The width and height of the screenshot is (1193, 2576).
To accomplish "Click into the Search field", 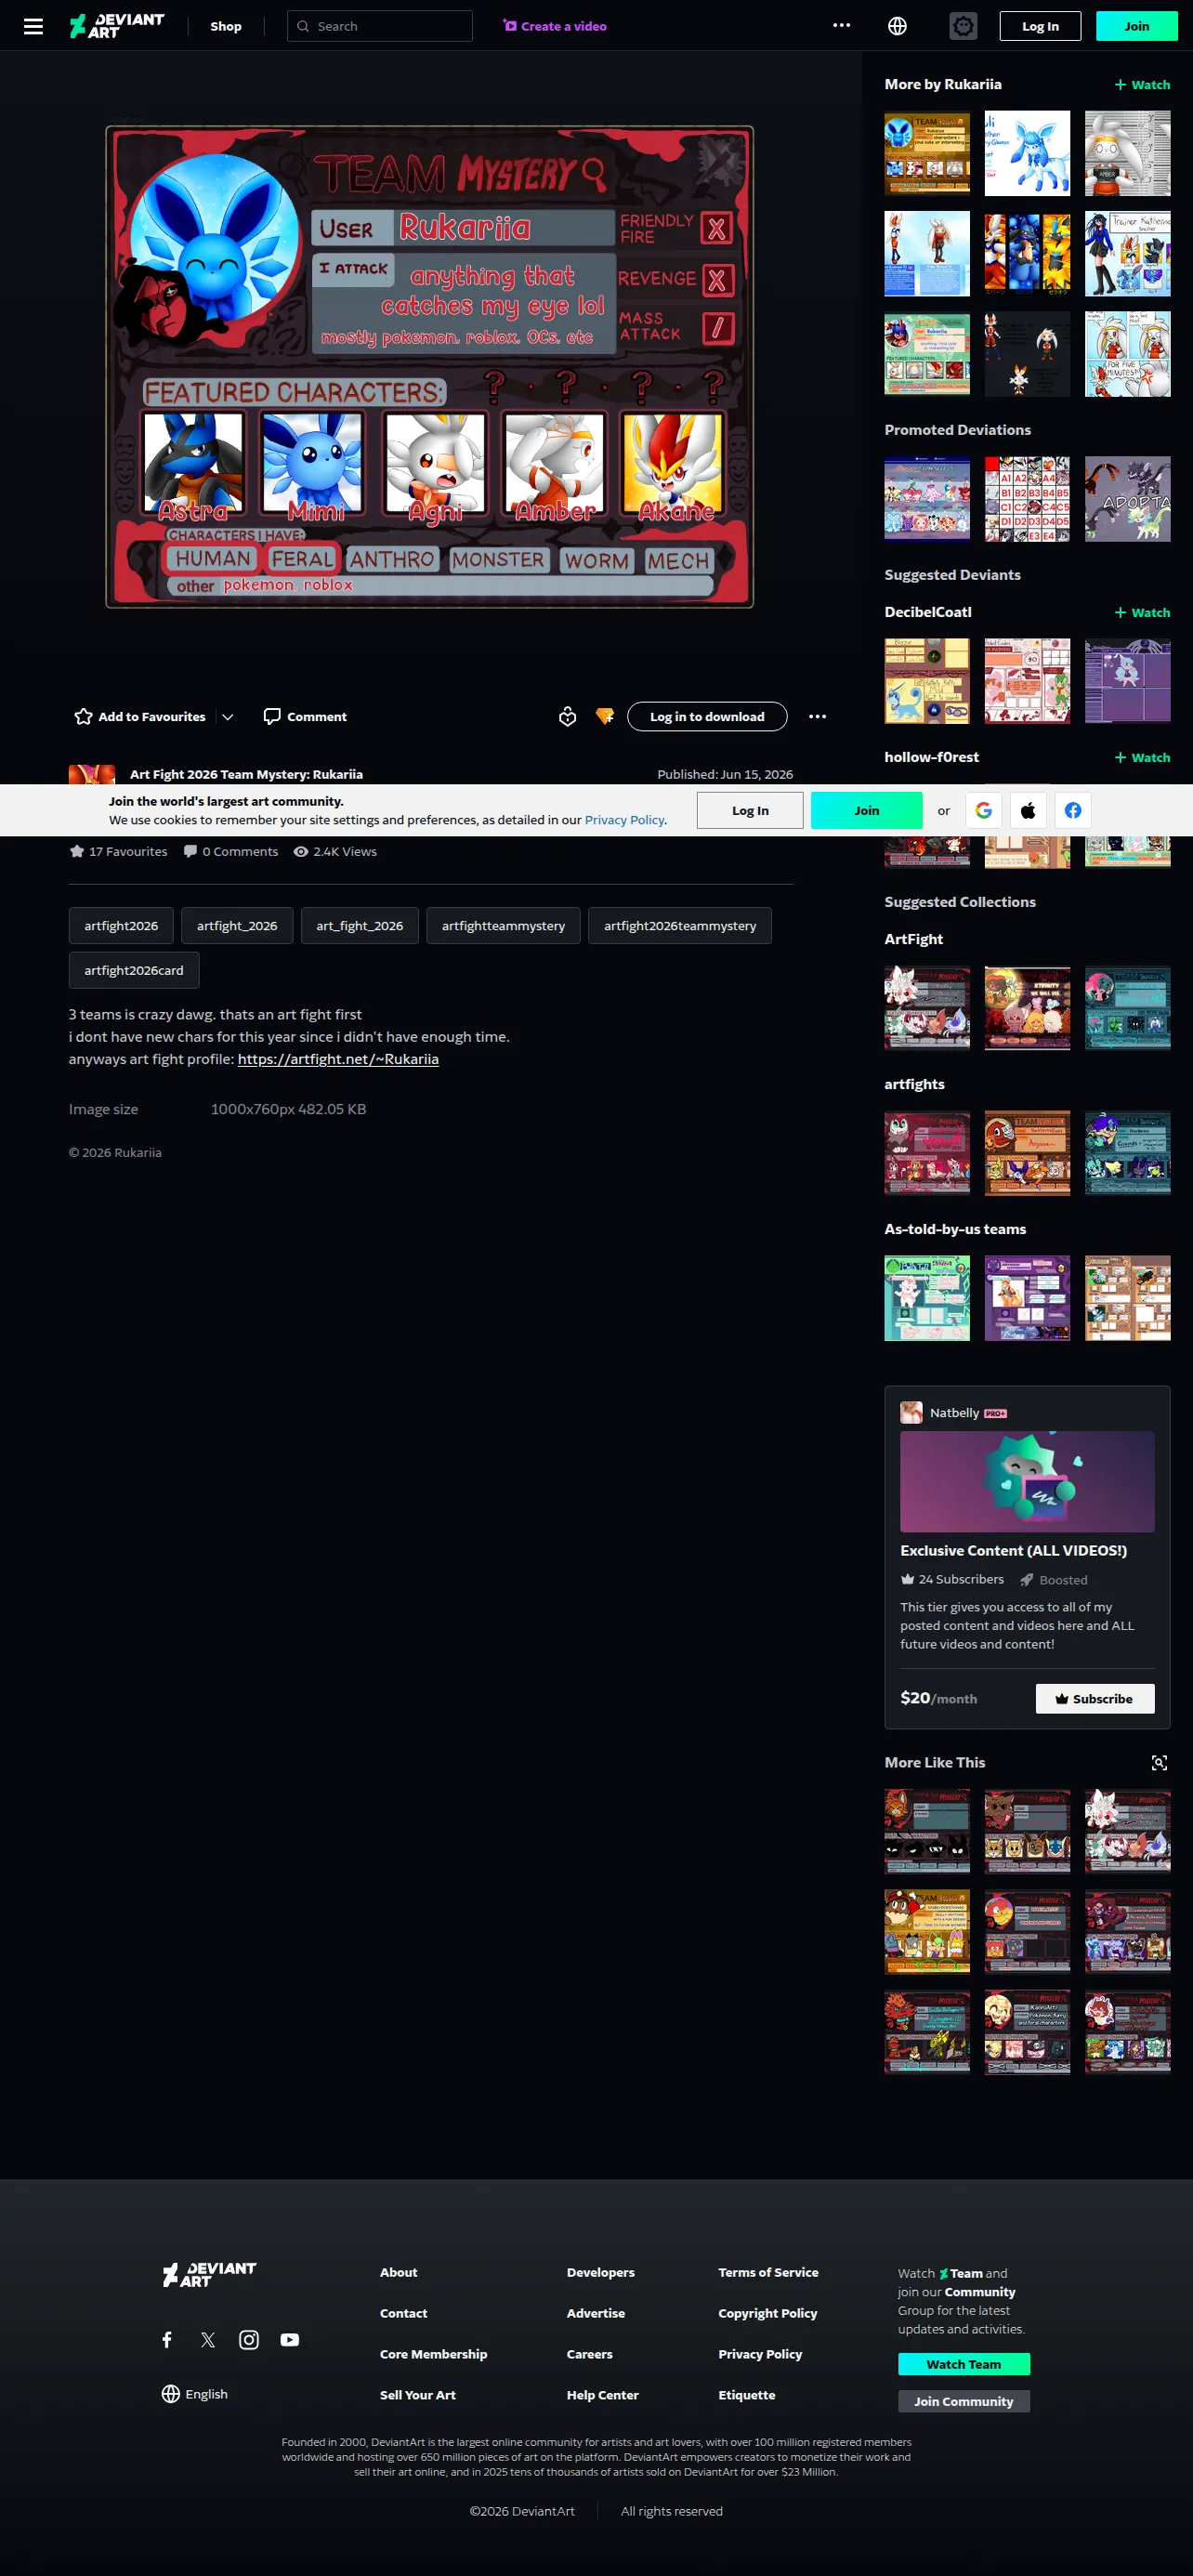I will pos(380,26).
